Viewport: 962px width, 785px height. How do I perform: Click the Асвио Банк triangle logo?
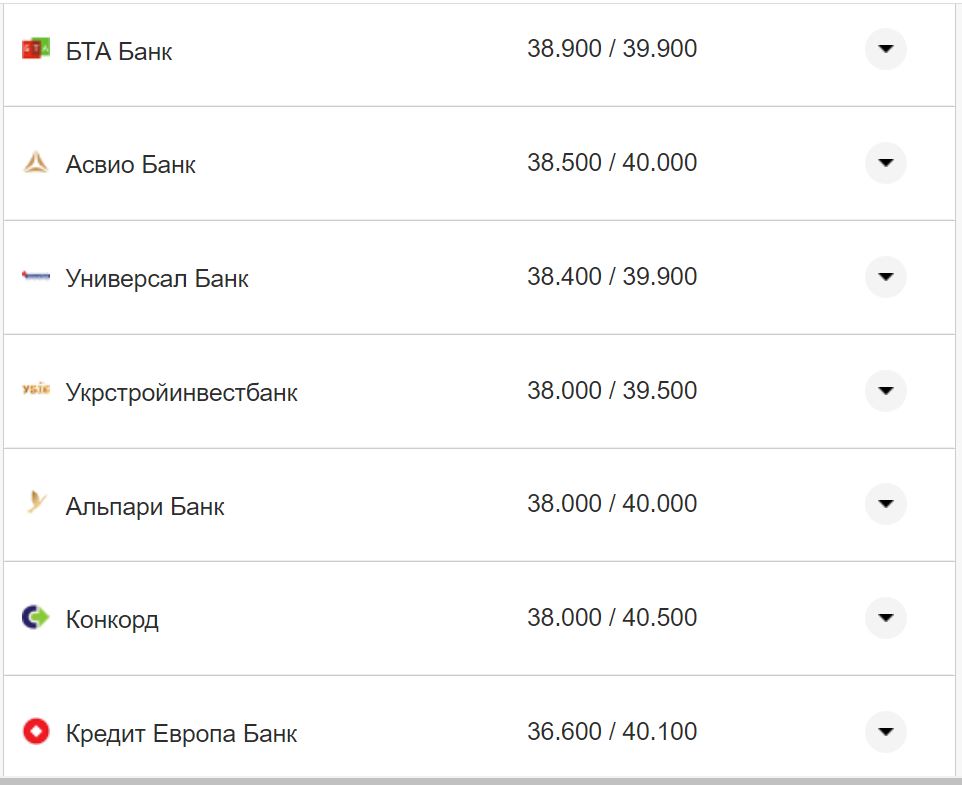point(36,163)
